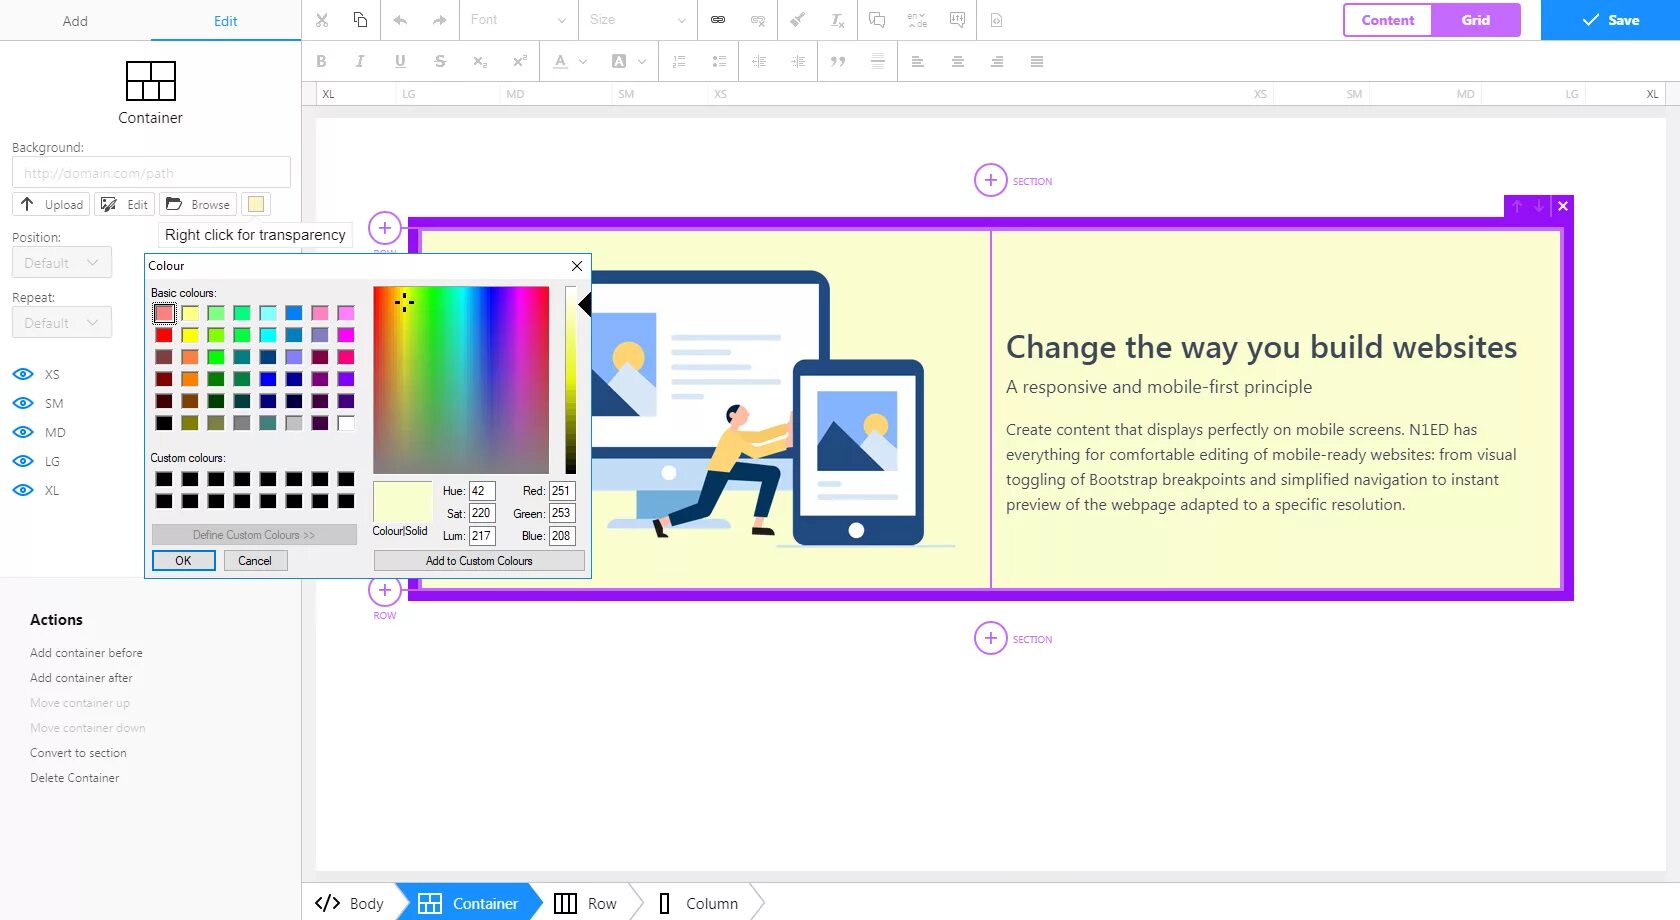Expand the background colour dropdown arrow
Viewport: 1680px width, 920px height.
[x=642, y=61]
